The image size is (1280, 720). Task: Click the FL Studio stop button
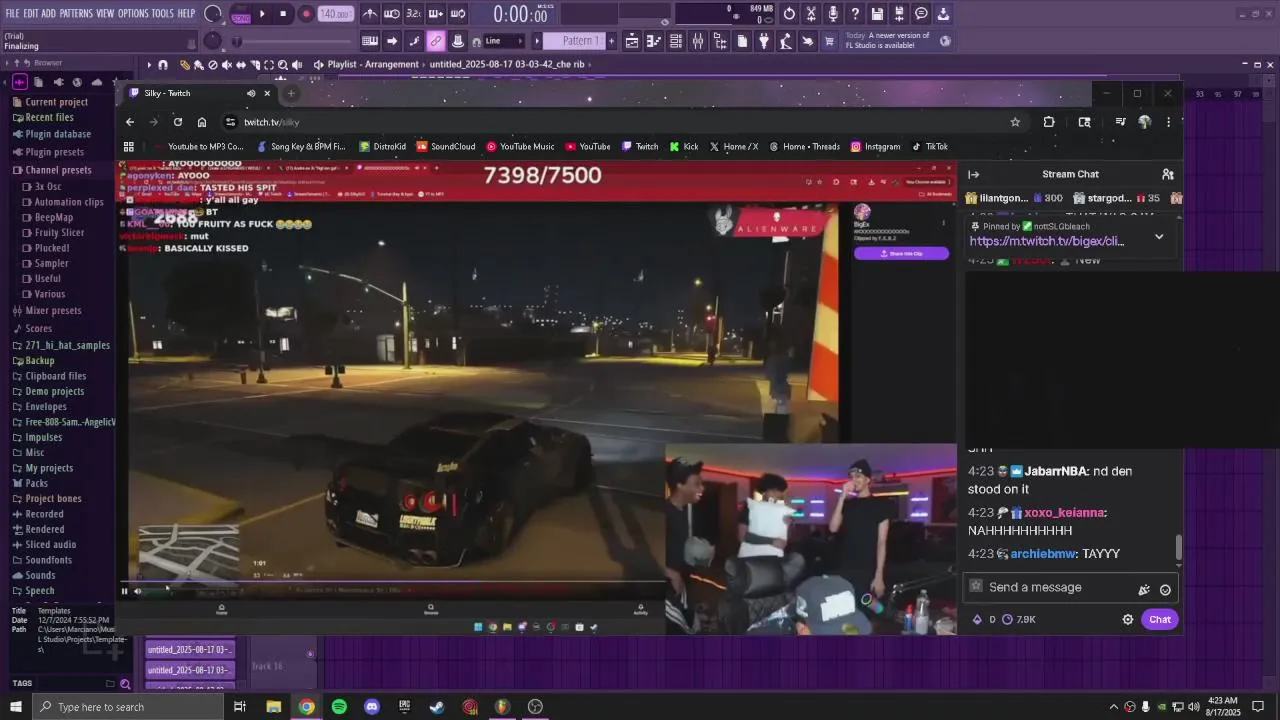(283, 14)
